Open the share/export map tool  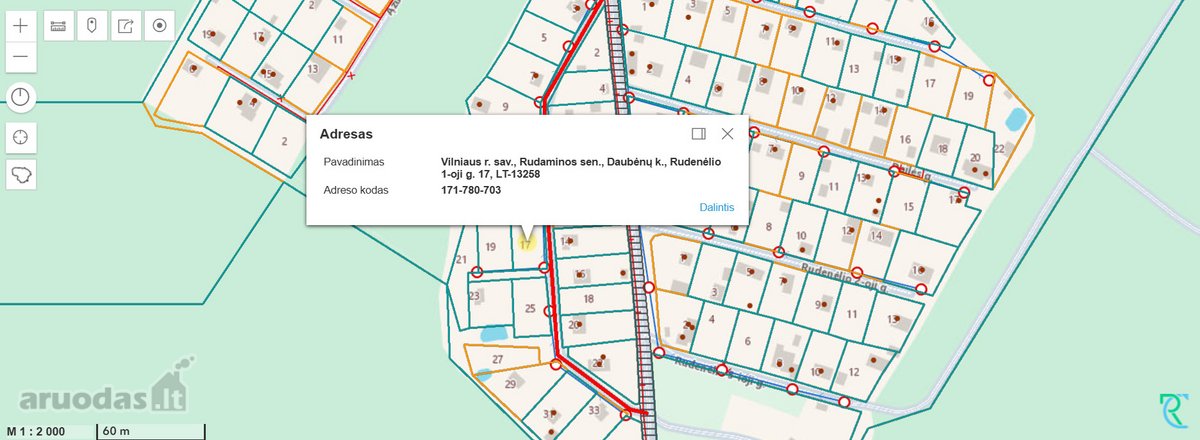pyautogui.click(x=125, y=26)
